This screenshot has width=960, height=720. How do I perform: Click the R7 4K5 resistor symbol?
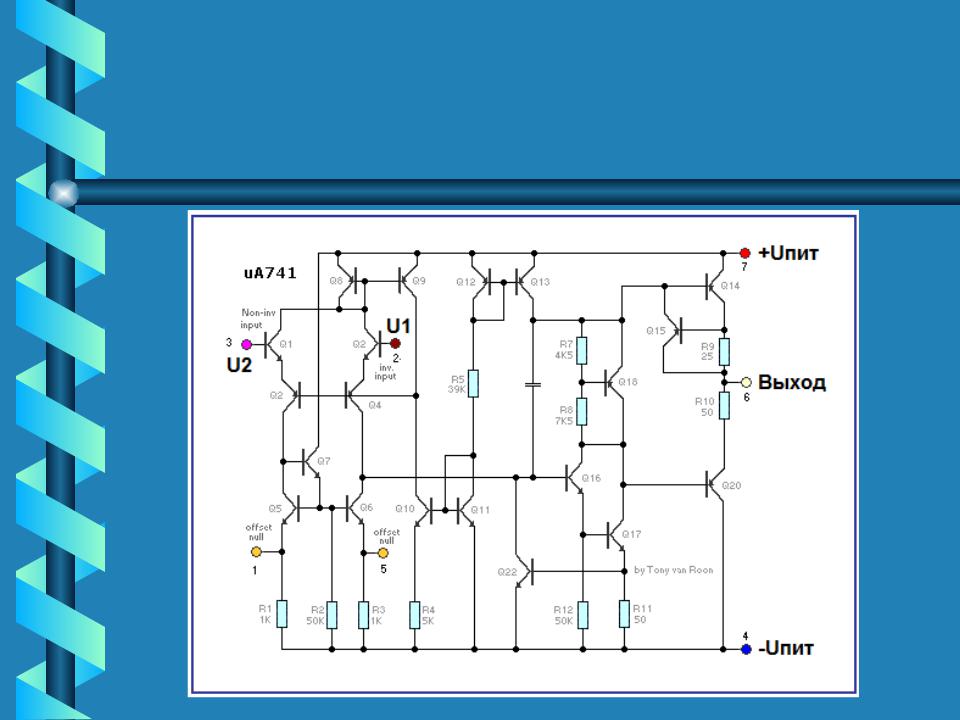pos(582,350)
